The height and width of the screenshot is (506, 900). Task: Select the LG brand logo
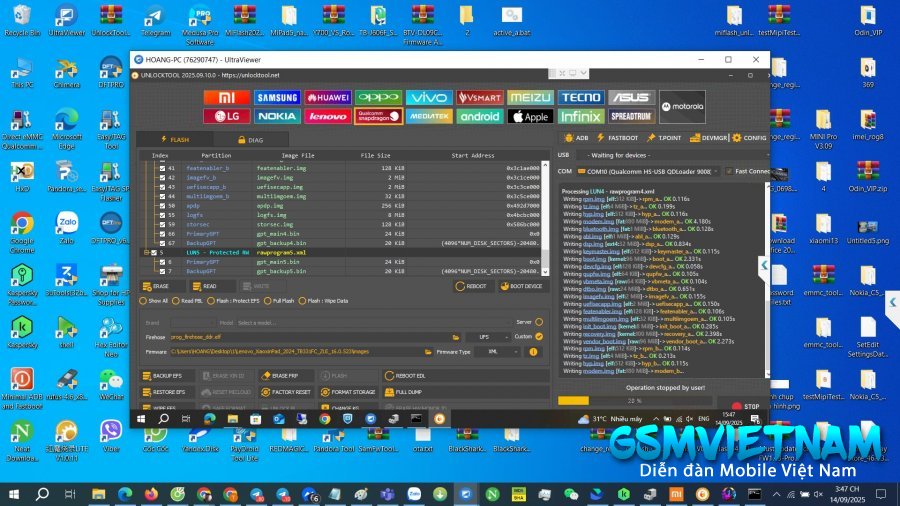point(227,116)
